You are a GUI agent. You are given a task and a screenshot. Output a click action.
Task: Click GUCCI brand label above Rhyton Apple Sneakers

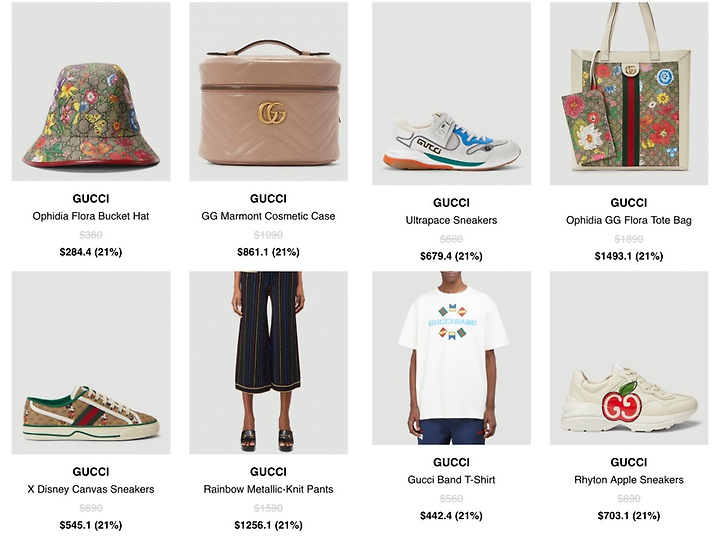pos(629,463)
